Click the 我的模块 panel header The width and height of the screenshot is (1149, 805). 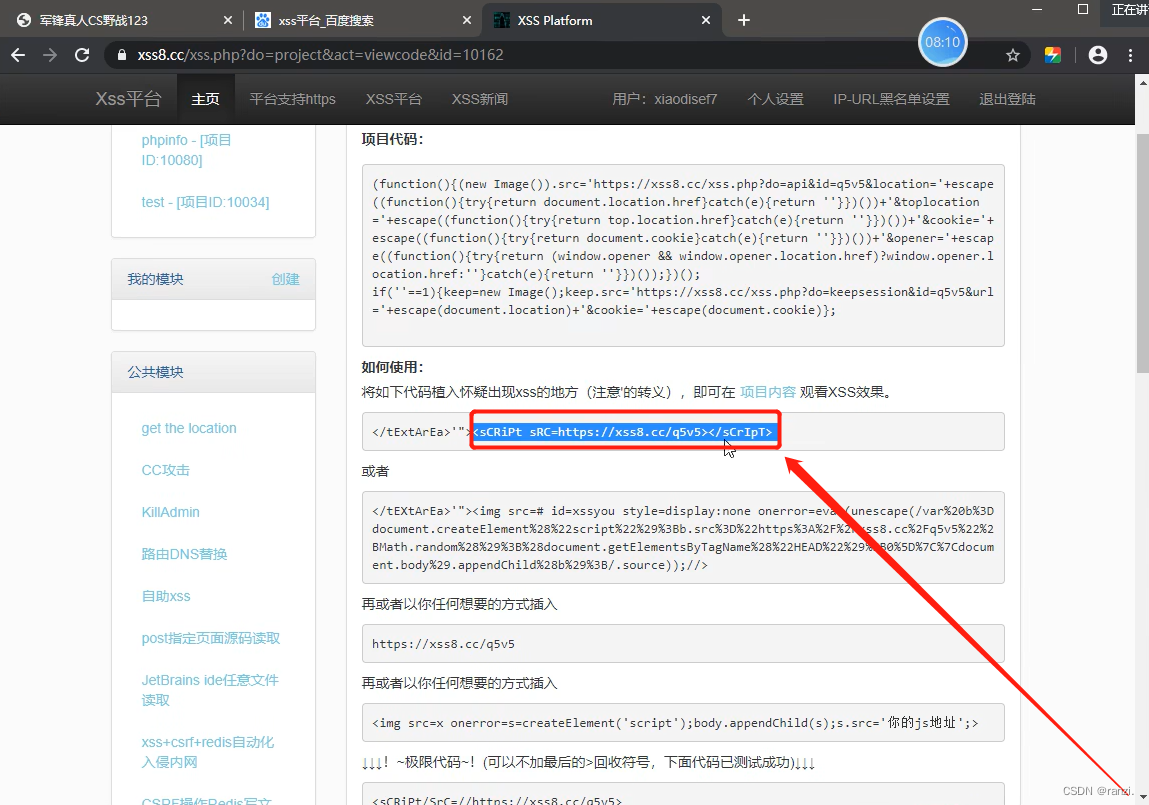(x=213, y=279)
